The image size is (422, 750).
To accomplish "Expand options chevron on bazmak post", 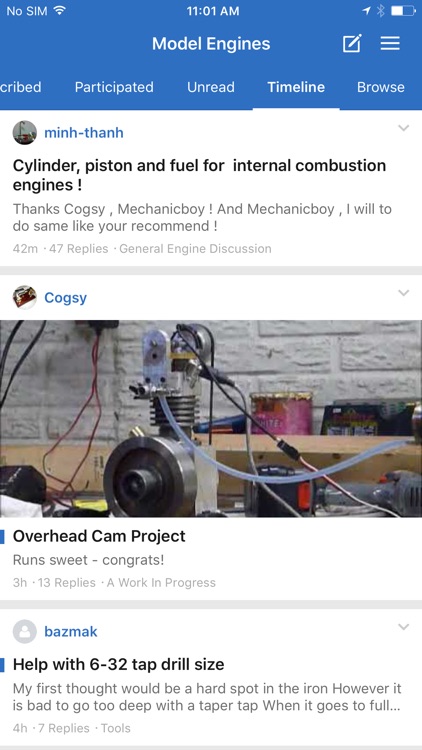I will click(x=404, y=627).
